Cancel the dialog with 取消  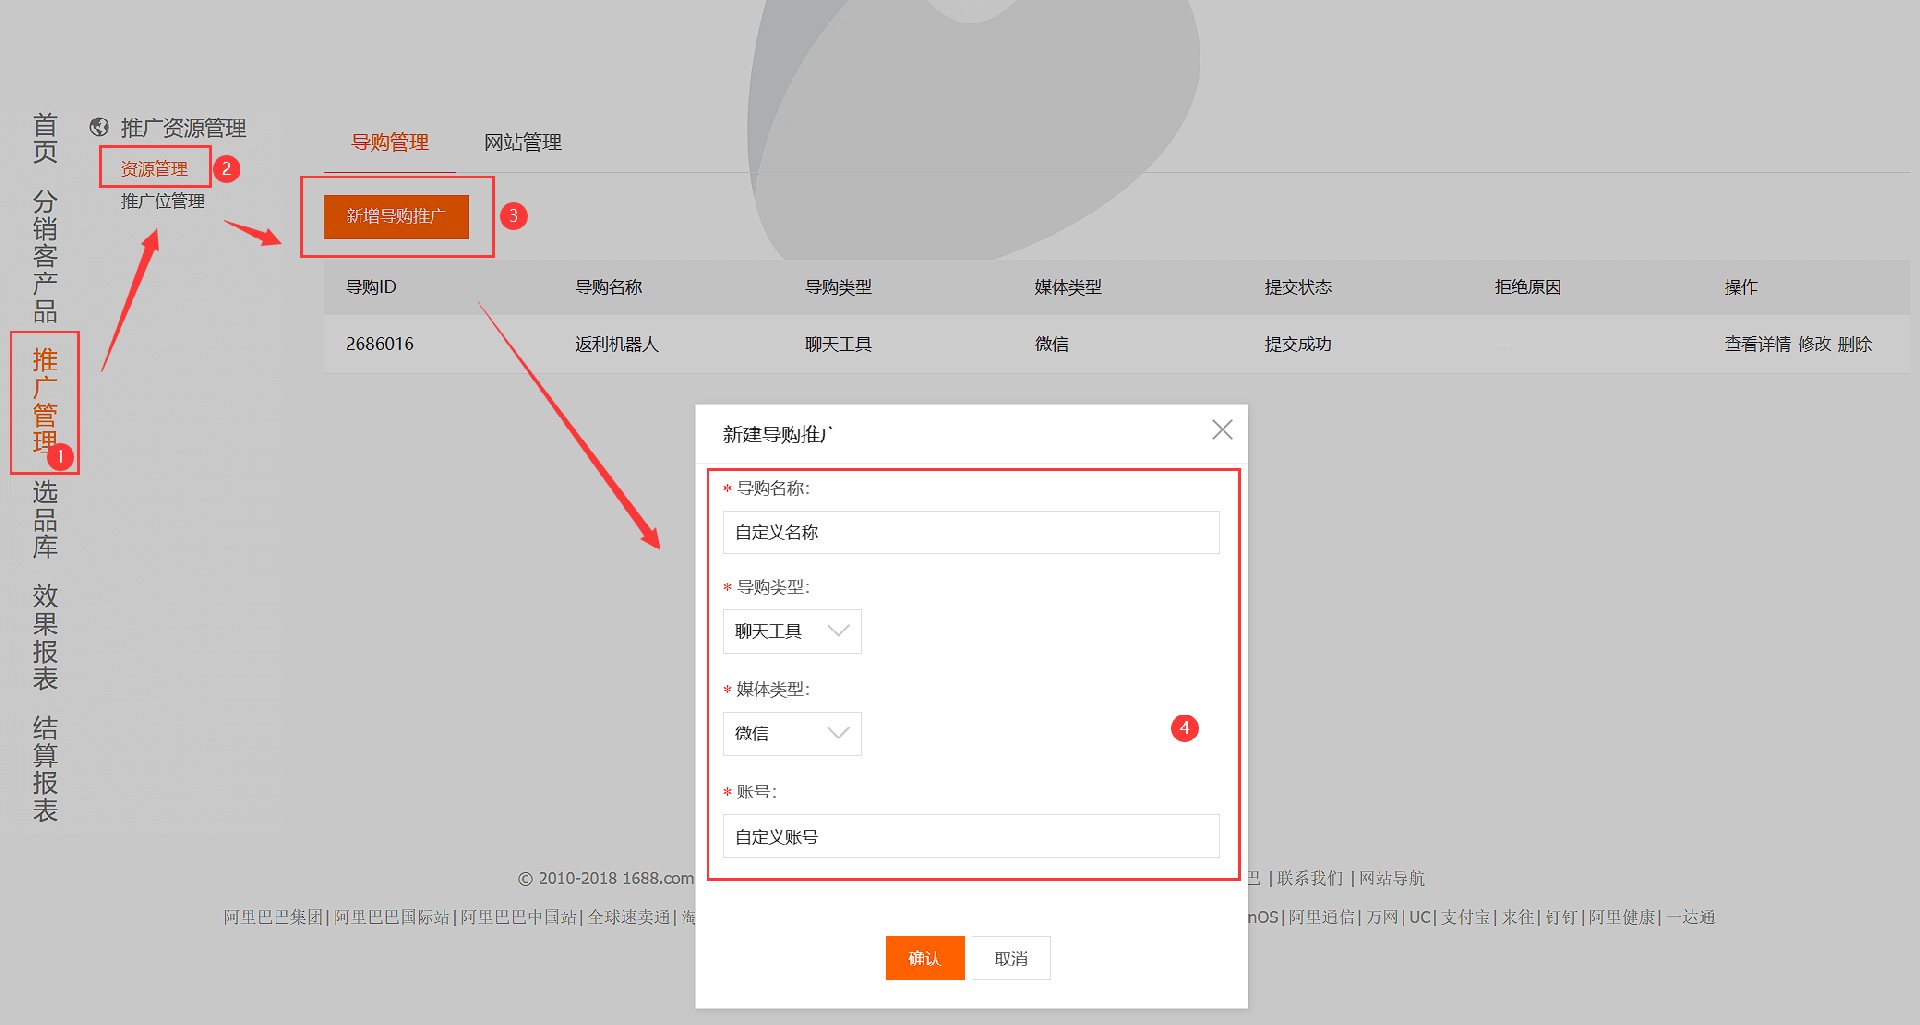point(1010,958)
